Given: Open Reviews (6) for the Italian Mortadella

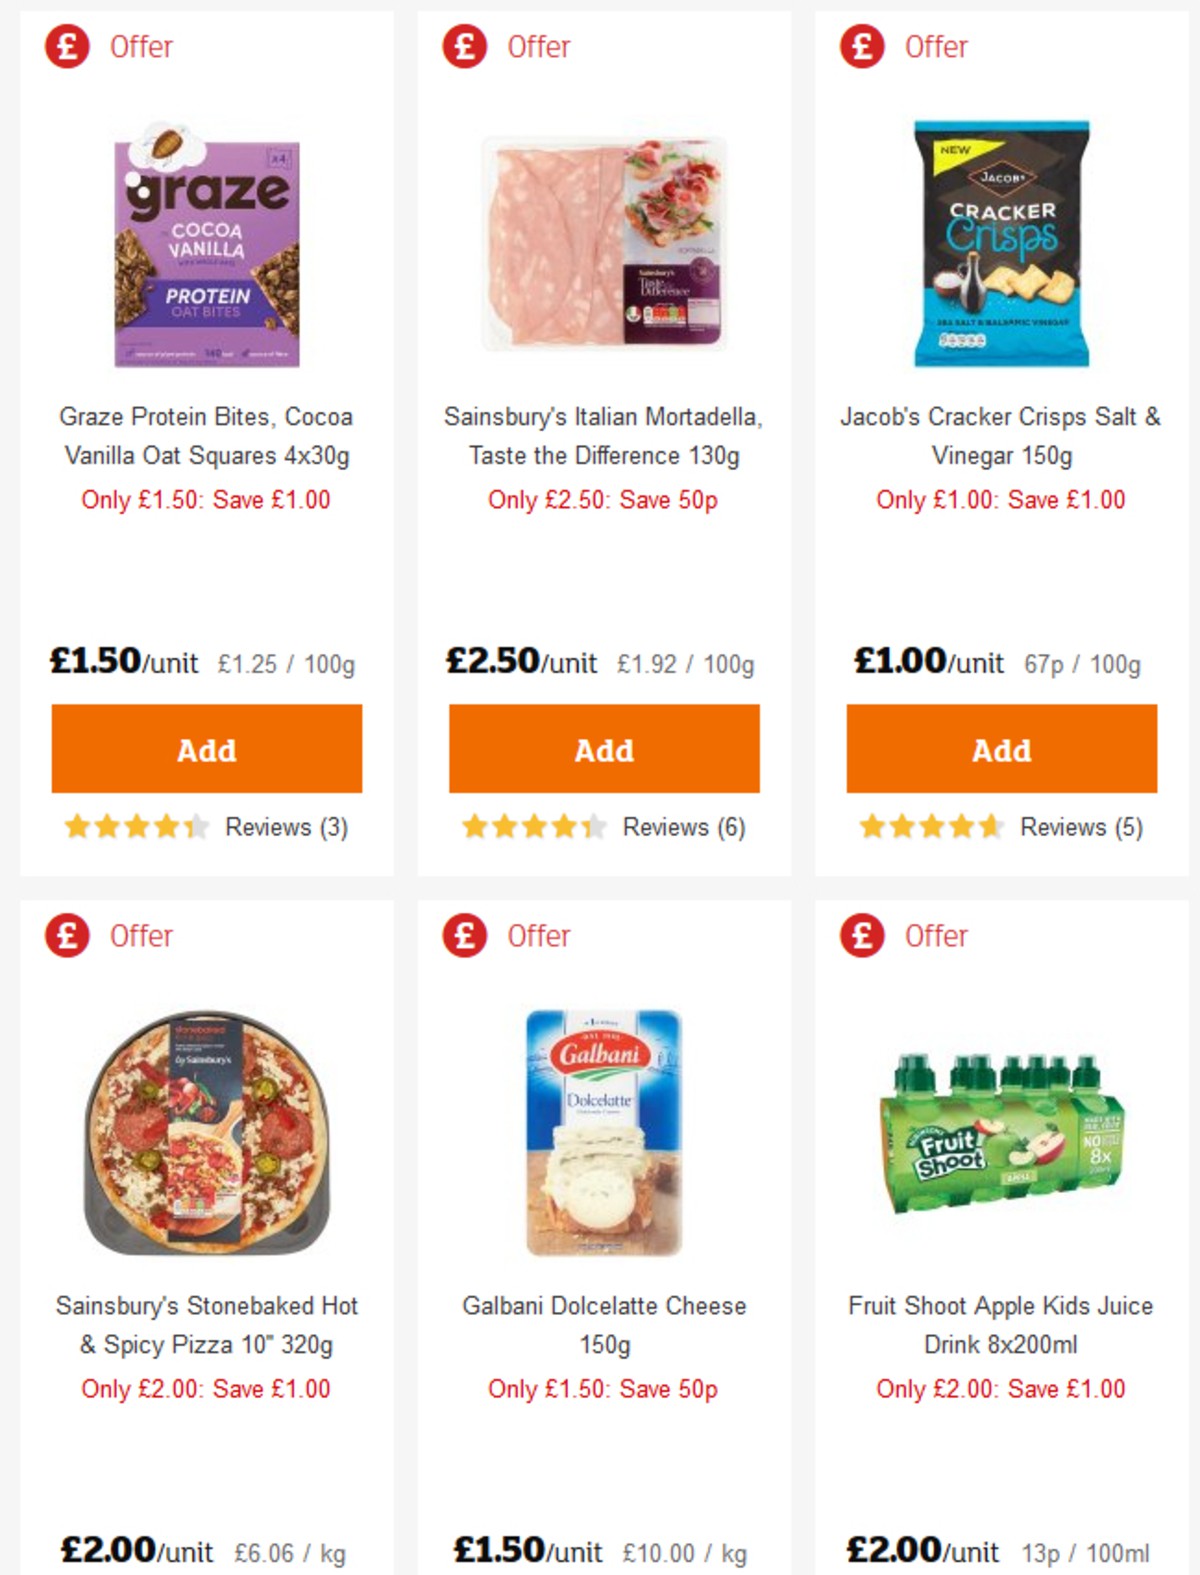Looking at the screenshot, I should [685, 827].
